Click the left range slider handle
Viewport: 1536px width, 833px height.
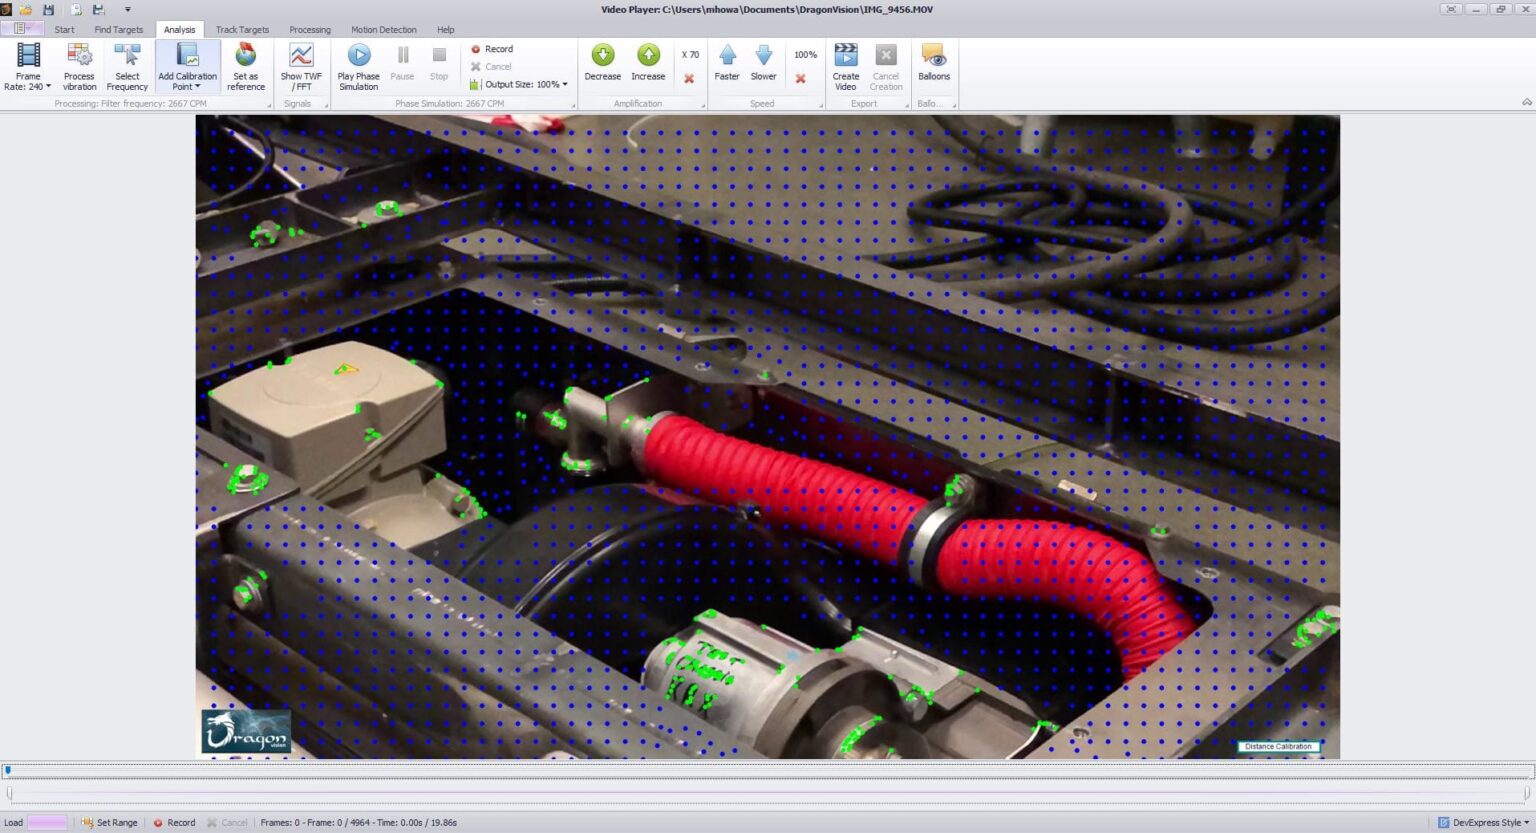(10, 793)
